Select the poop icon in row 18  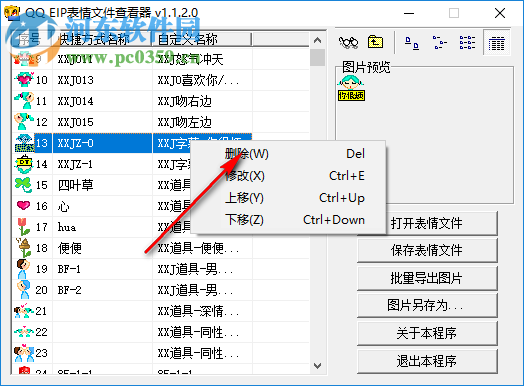coord(24,248)
